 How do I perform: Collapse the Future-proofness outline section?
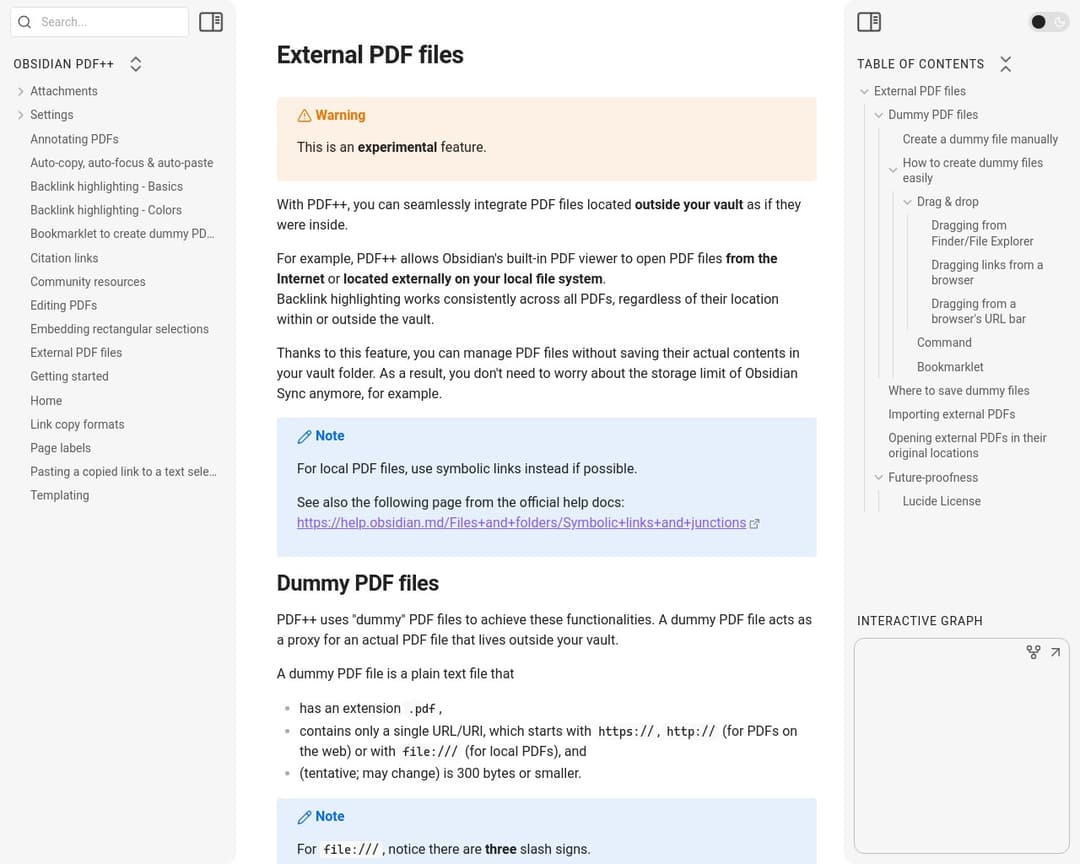click(879, 478)
